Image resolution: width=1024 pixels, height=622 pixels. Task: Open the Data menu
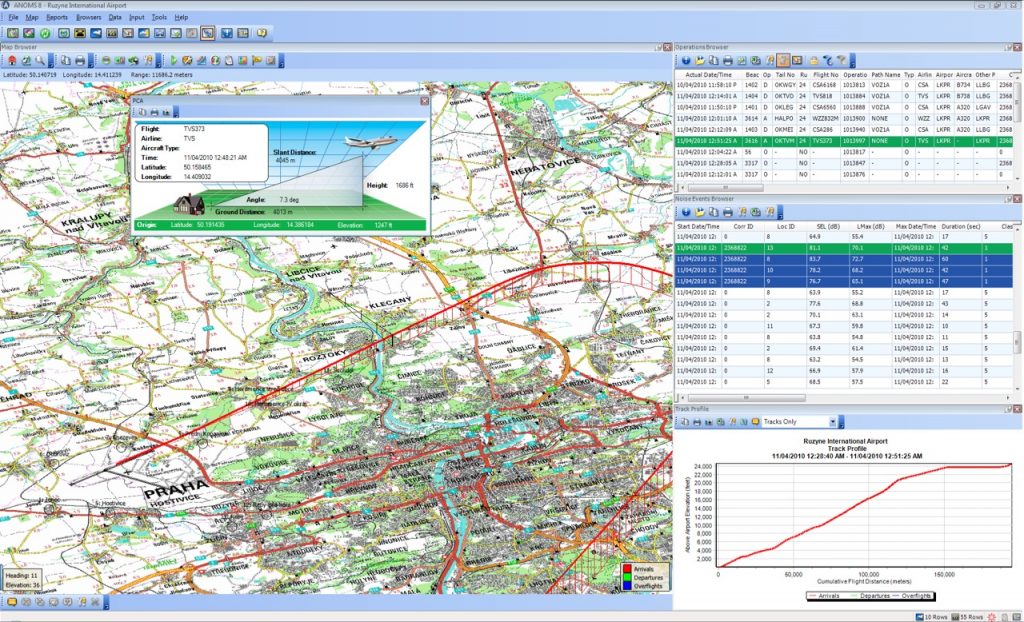(x=115, y=17)
